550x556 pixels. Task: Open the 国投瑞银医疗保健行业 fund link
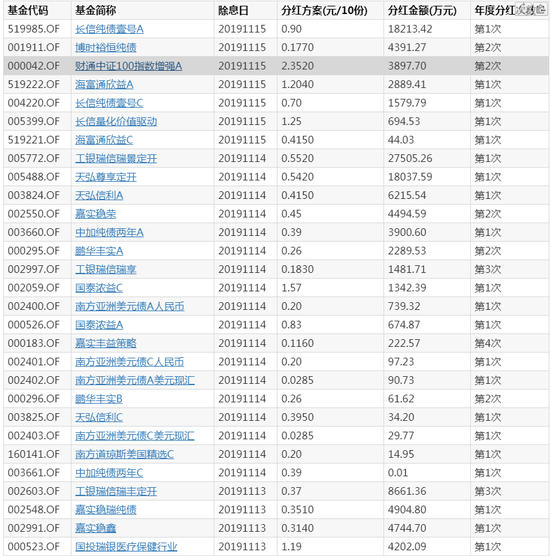(x=126, y=546)
